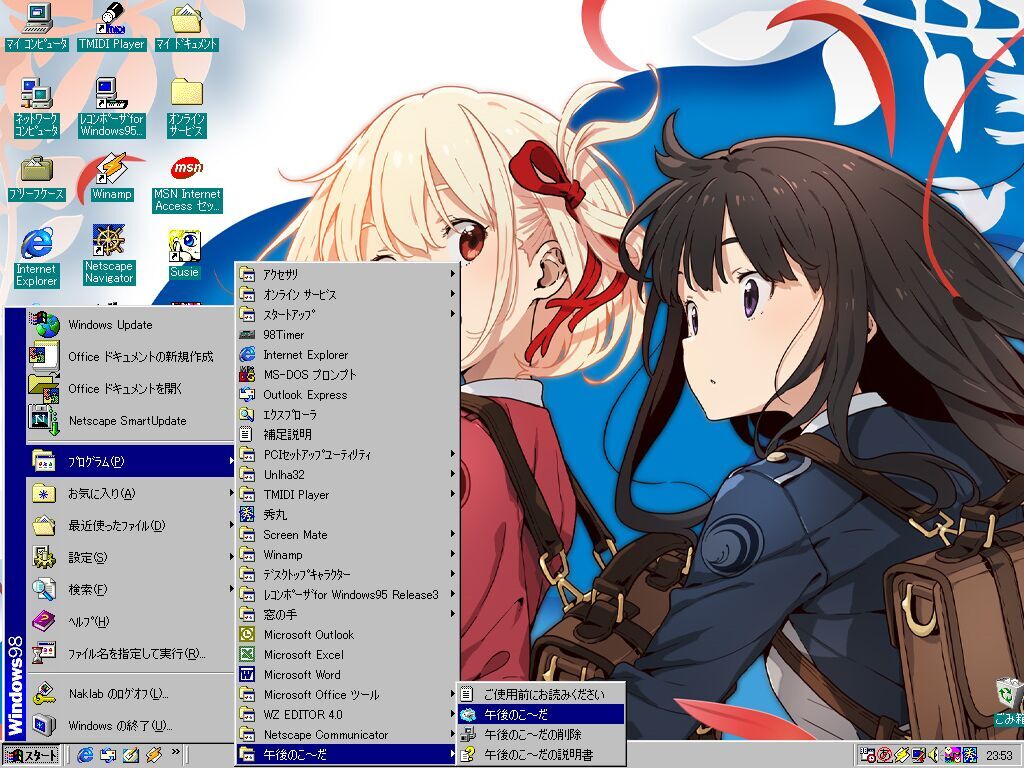Open Netscape SmartUpdate in Start menu
Image resolution: width=1024 pixels, height=768 pixels.
pos(131,421)
